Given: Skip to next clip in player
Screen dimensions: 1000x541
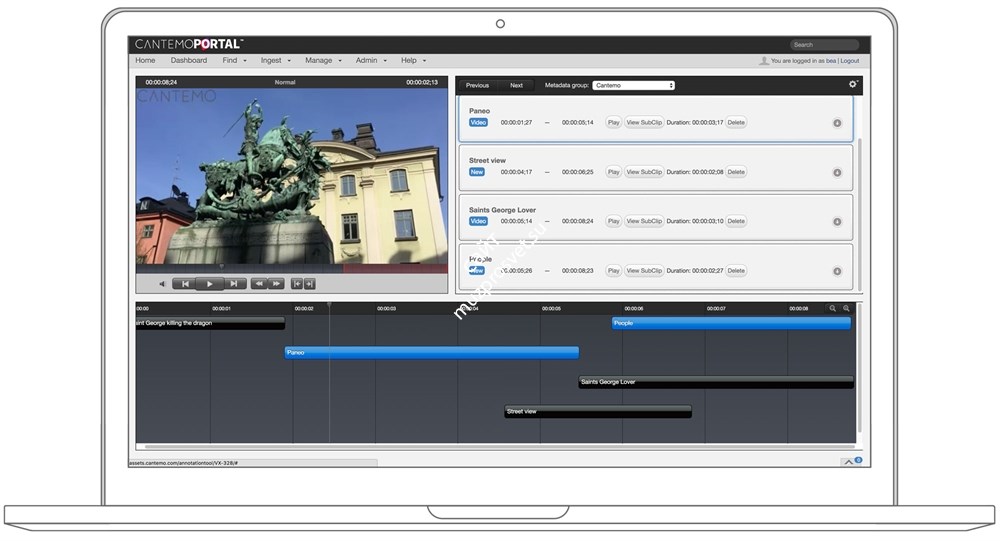Looking at the screenshot, I should click(233, 284).
